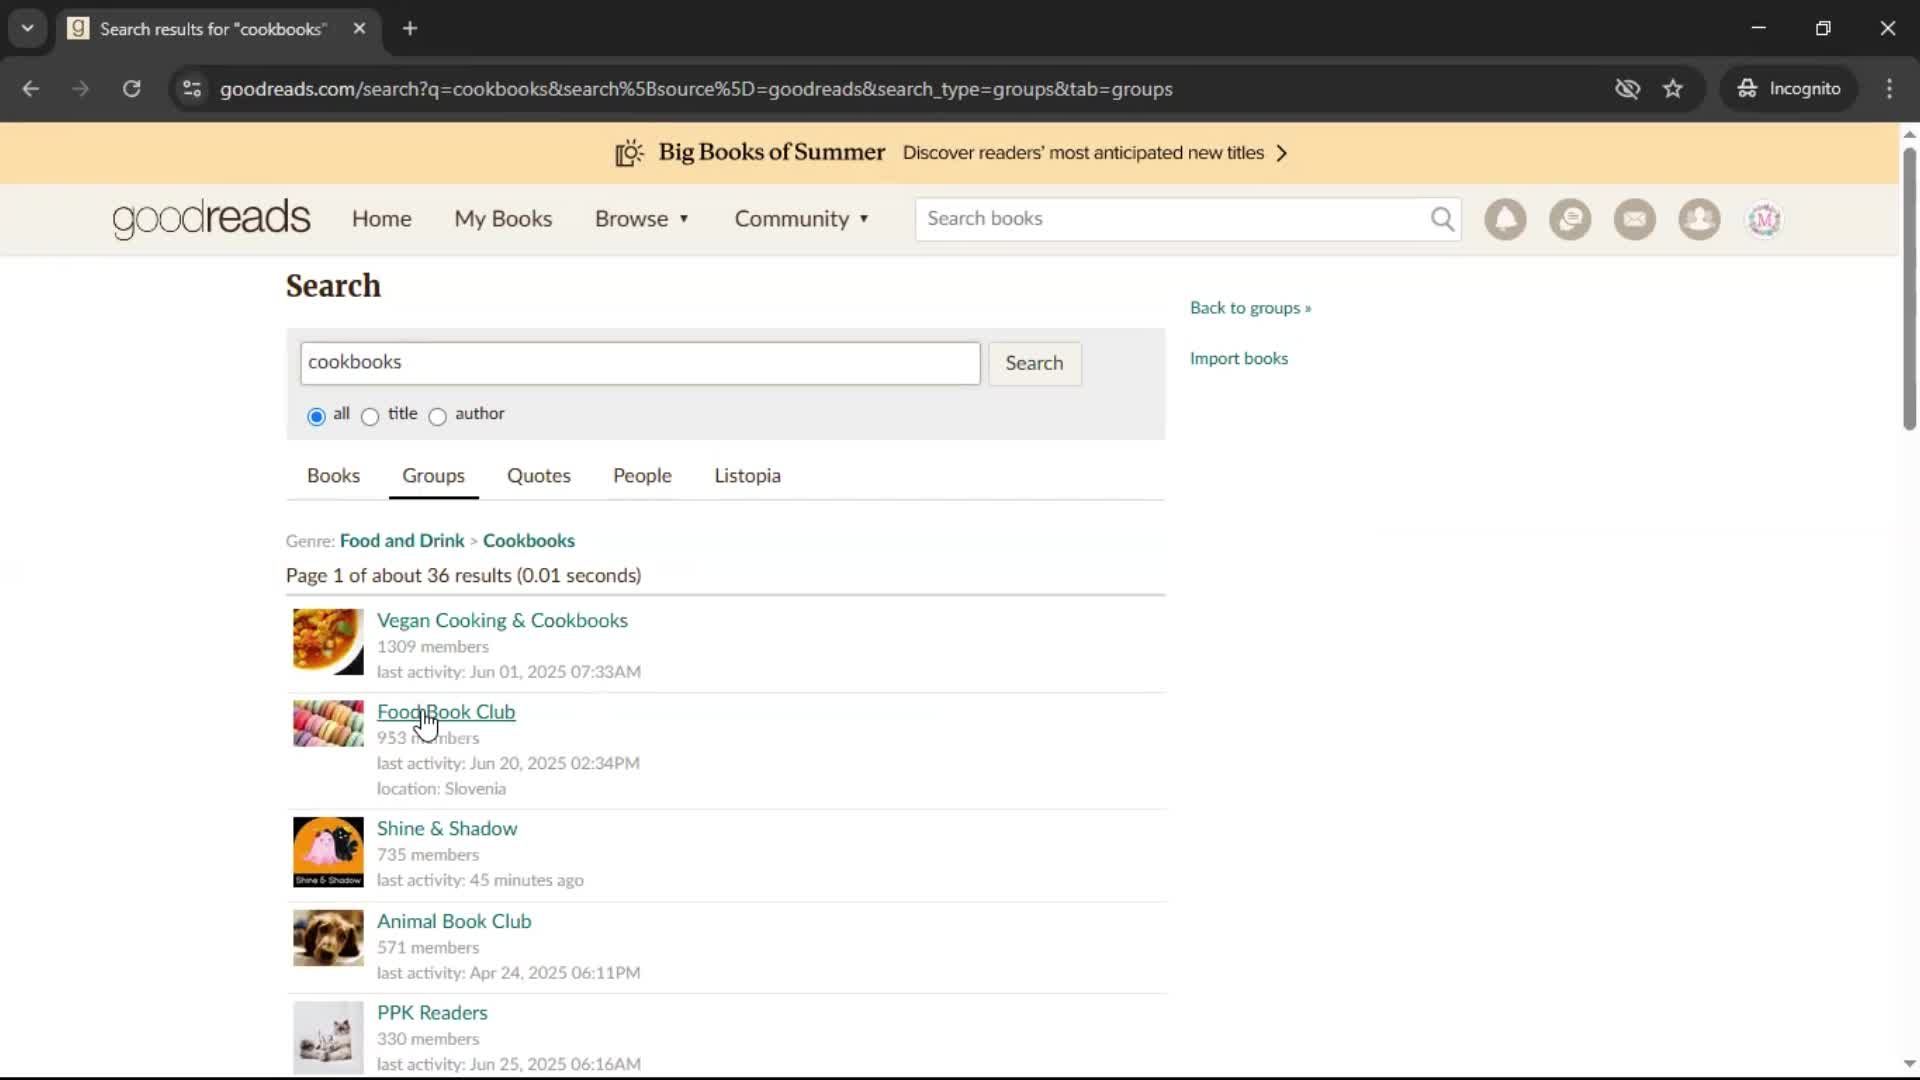This screenshot has height=1080, width=1920.
Task: Open the Back to groups link
Action: (x=1250, y=308)
